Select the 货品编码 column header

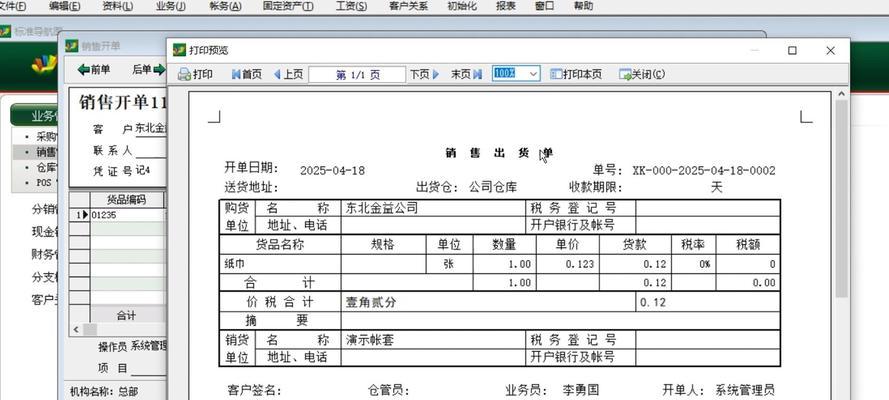pyautogui.click(x=126, y=199)
